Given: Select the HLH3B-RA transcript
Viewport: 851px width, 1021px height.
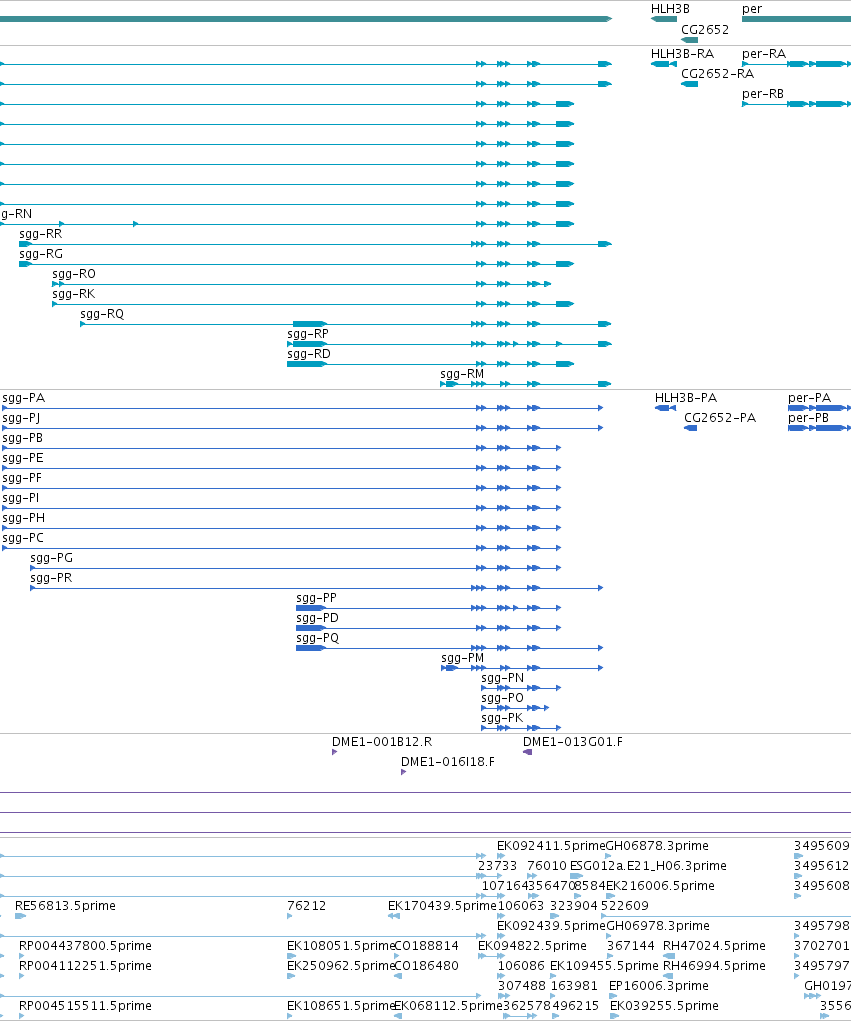Looking at the screenshot, I should click(x=663, y=64).
